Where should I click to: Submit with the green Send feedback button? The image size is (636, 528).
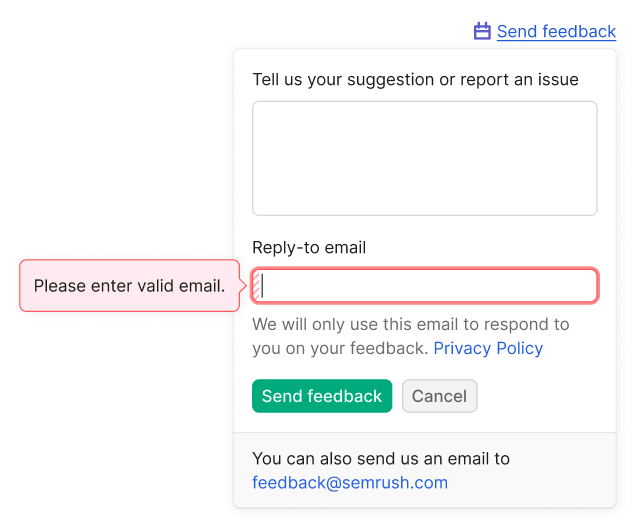tap(322, 396)
